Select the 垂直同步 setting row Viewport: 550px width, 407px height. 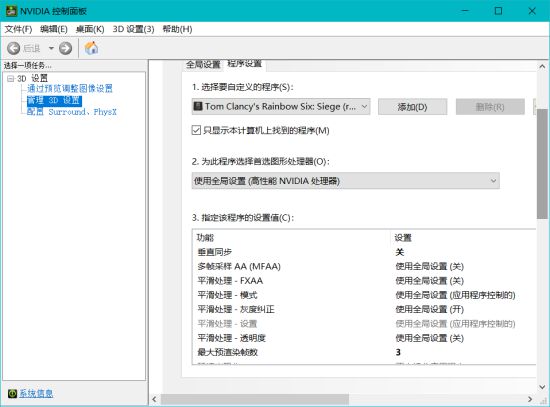click(365, 252)
